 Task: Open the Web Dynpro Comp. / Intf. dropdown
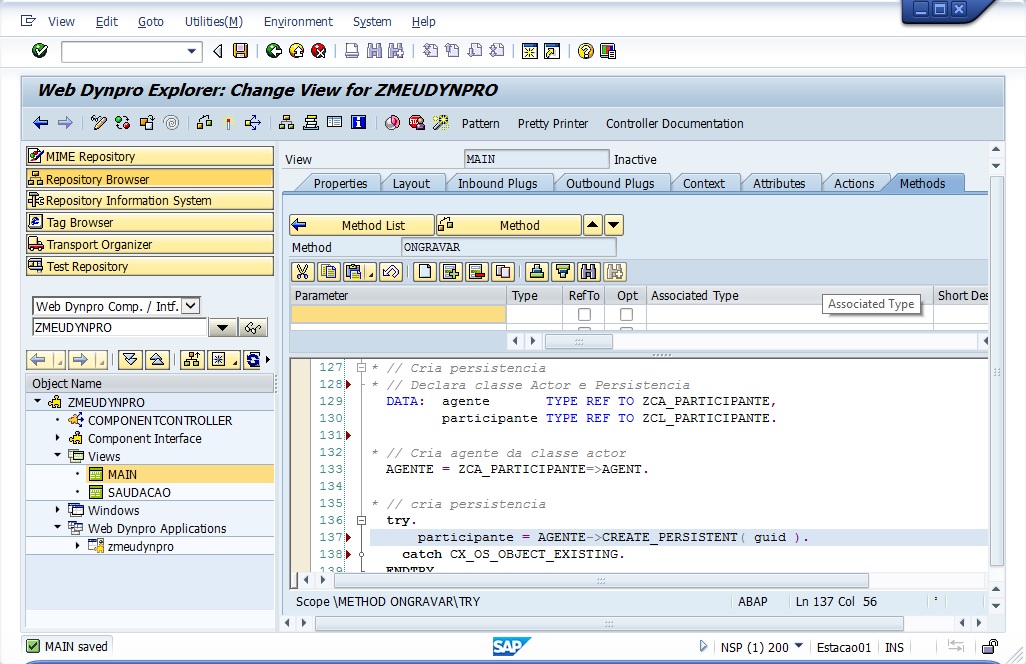pos(191,306)
